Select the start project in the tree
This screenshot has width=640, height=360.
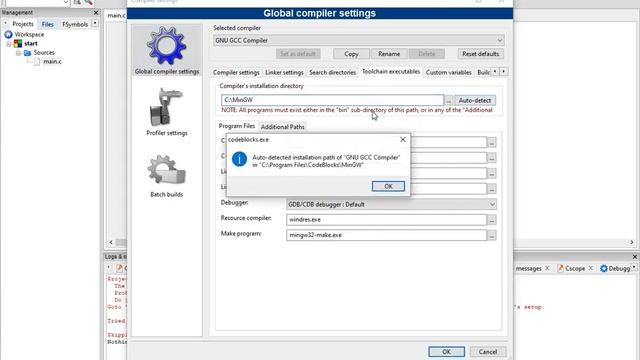coord(26,43)
